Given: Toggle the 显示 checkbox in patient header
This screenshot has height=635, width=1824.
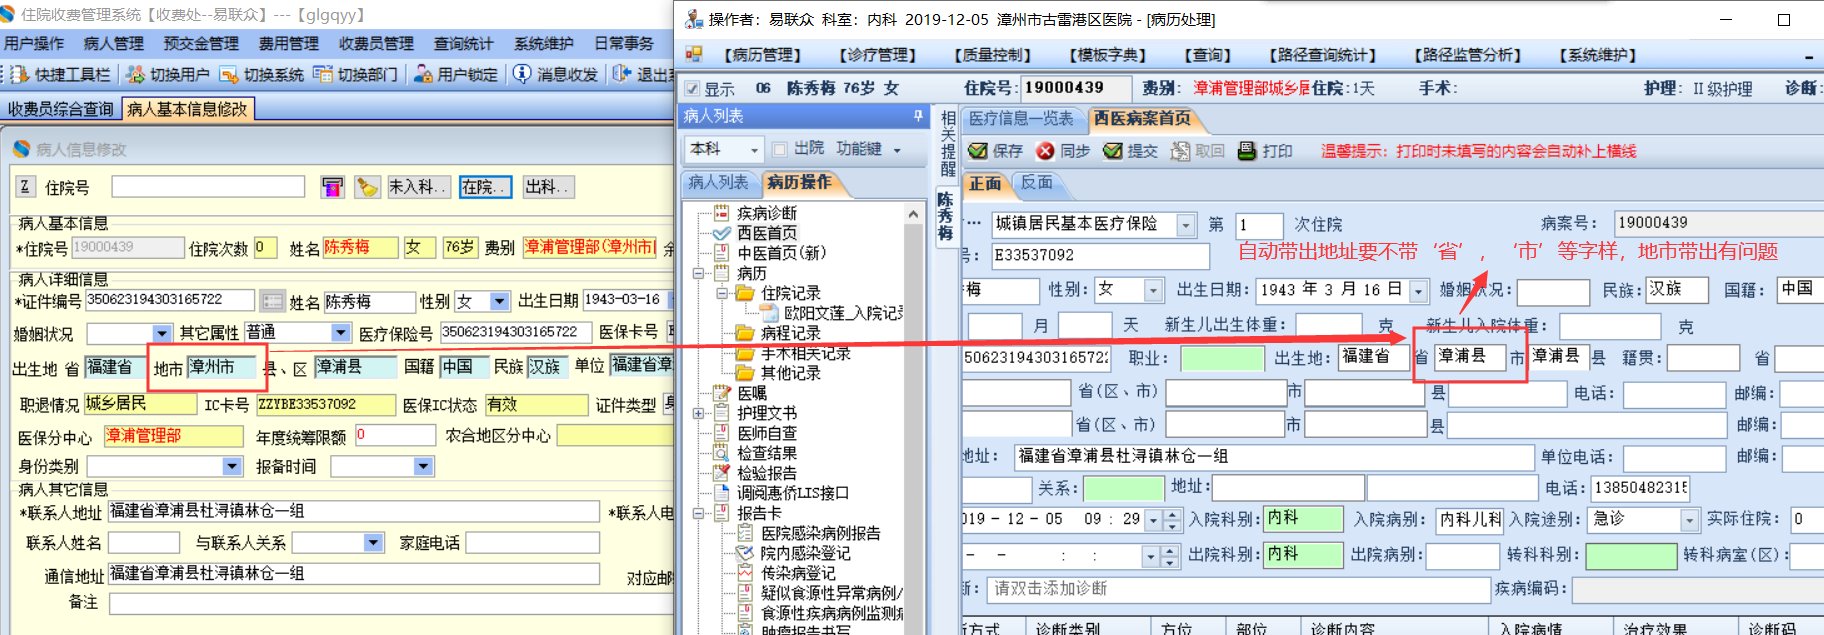Looking at the screenshot, I should click(691, 89).
